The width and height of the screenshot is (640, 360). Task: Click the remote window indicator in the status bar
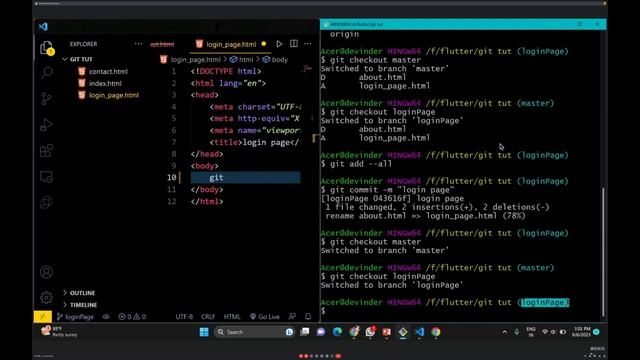point(42,316)
